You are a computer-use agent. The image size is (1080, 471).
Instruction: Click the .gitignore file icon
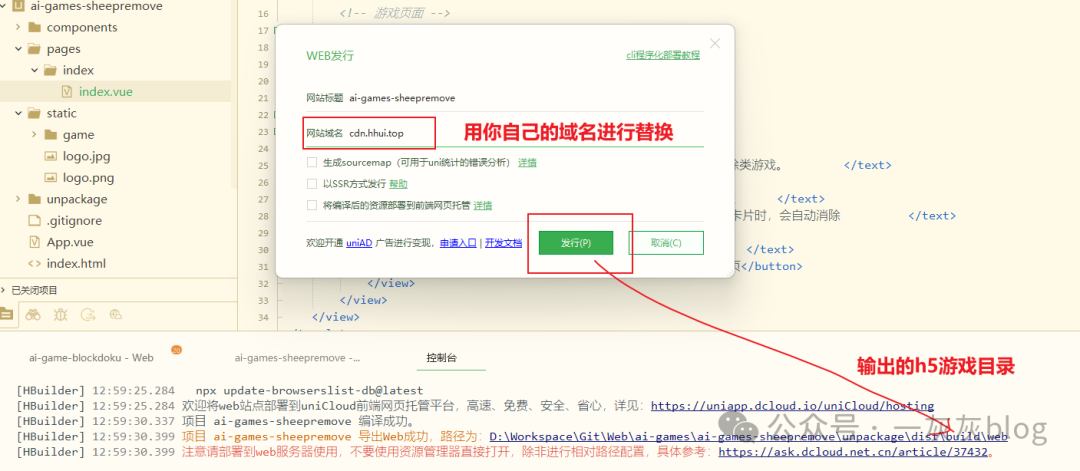coord(34,220)
